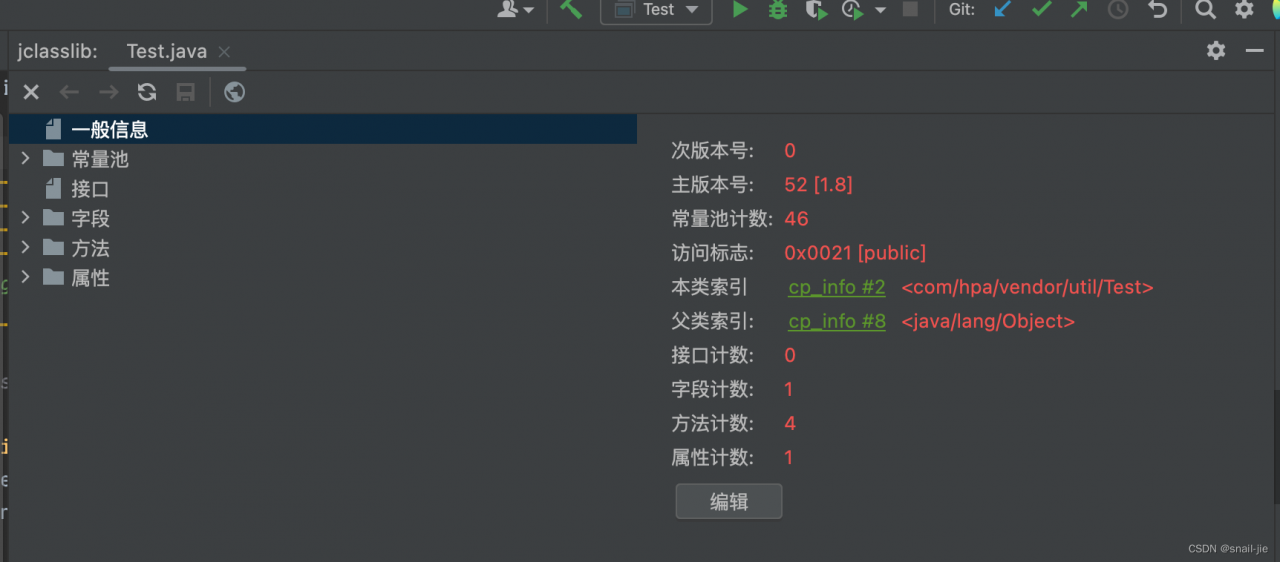Screen dimensions: 1280x562
Task: Navigate back in jclasslib toolbar
Action: click(x=69, y=92)
